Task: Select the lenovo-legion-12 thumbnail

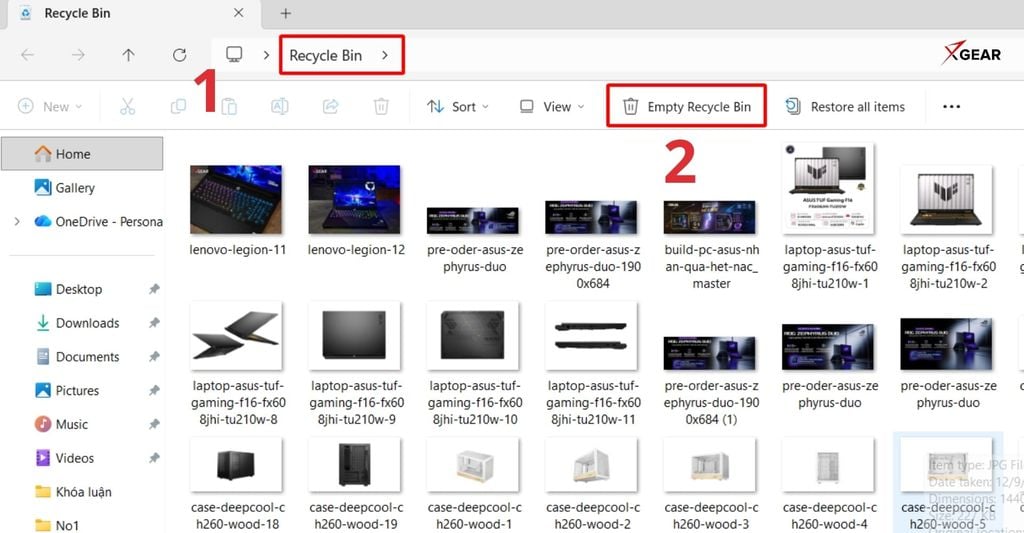Action: coord(354,199)
